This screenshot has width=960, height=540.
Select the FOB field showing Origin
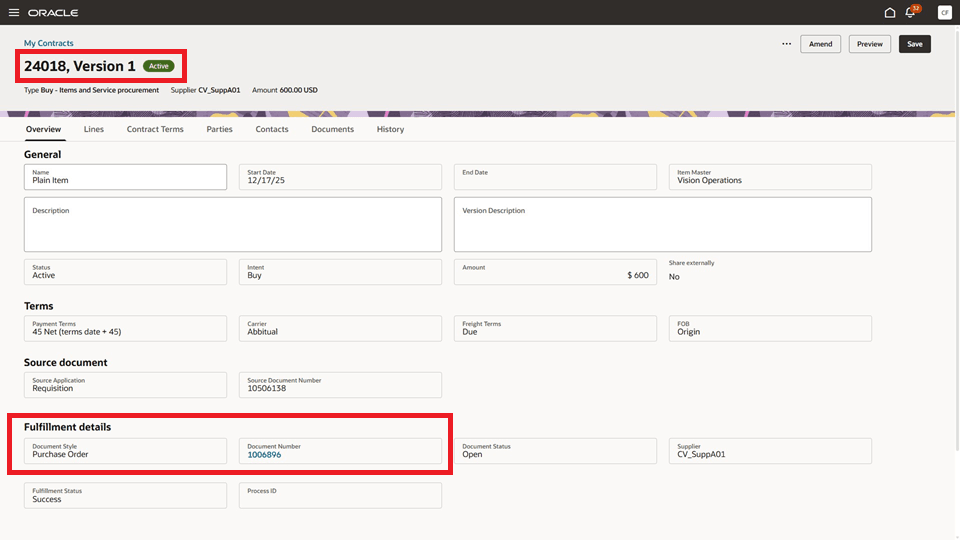(x=770, y=329)
